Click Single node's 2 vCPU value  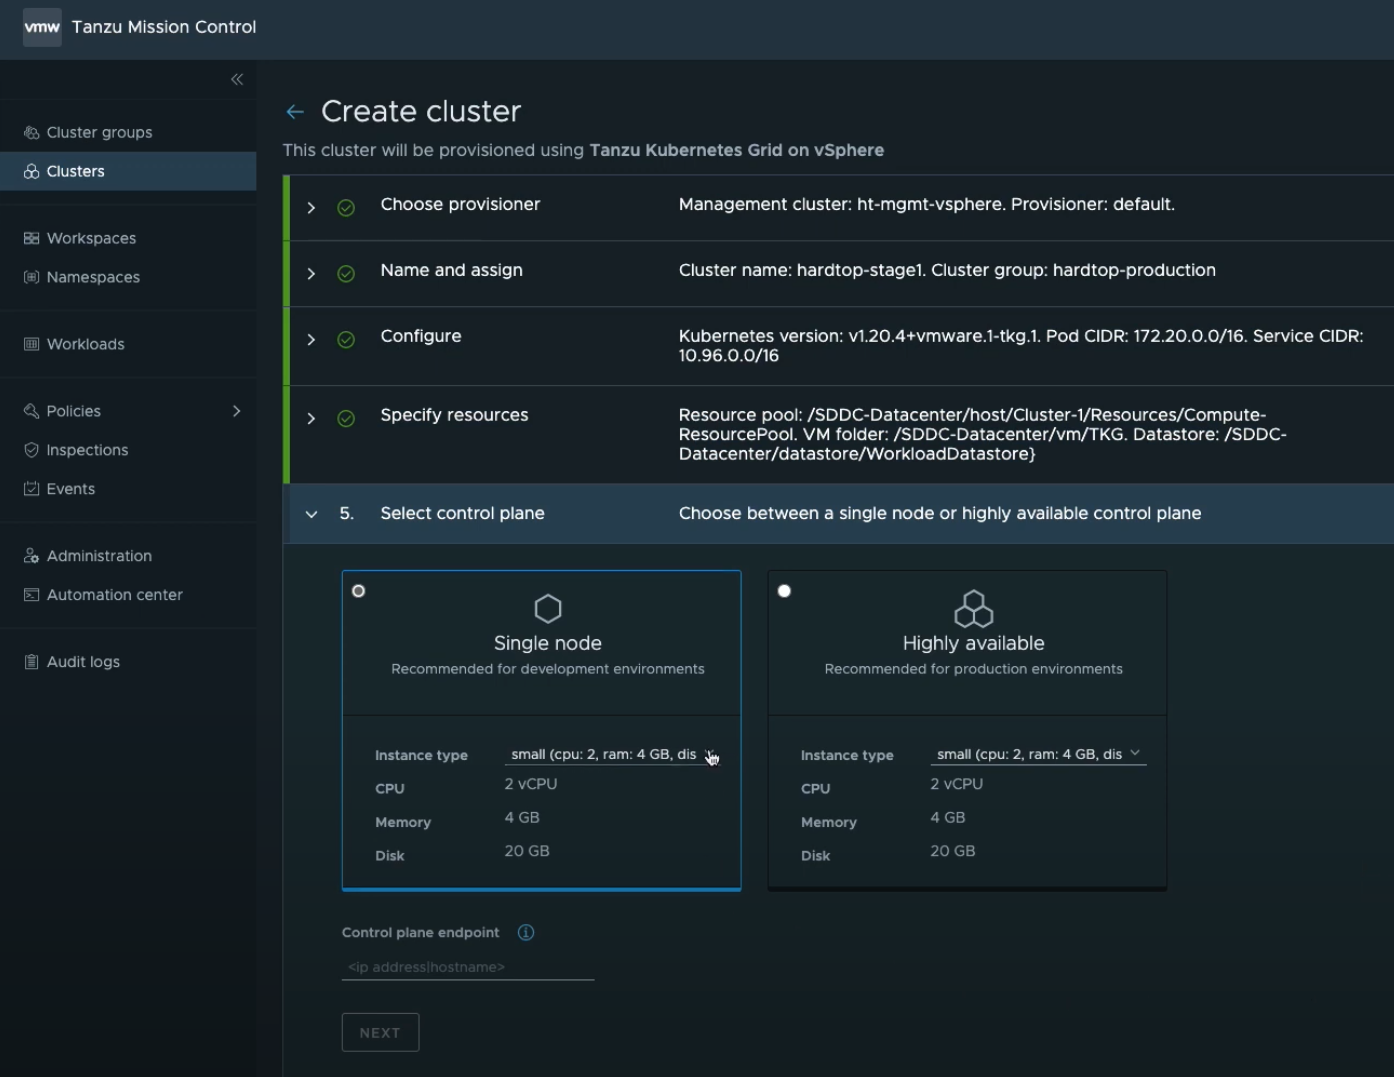coord(531,784)
